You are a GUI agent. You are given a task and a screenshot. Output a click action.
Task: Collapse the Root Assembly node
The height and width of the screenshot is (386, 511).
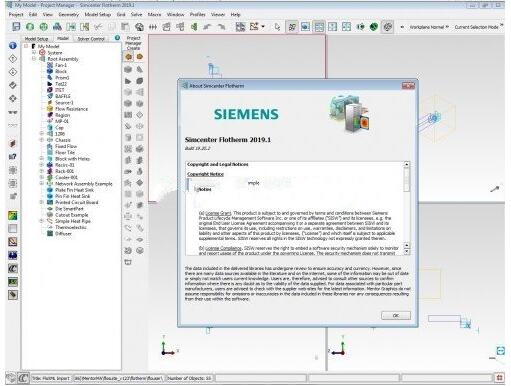(x=34, y=59)
